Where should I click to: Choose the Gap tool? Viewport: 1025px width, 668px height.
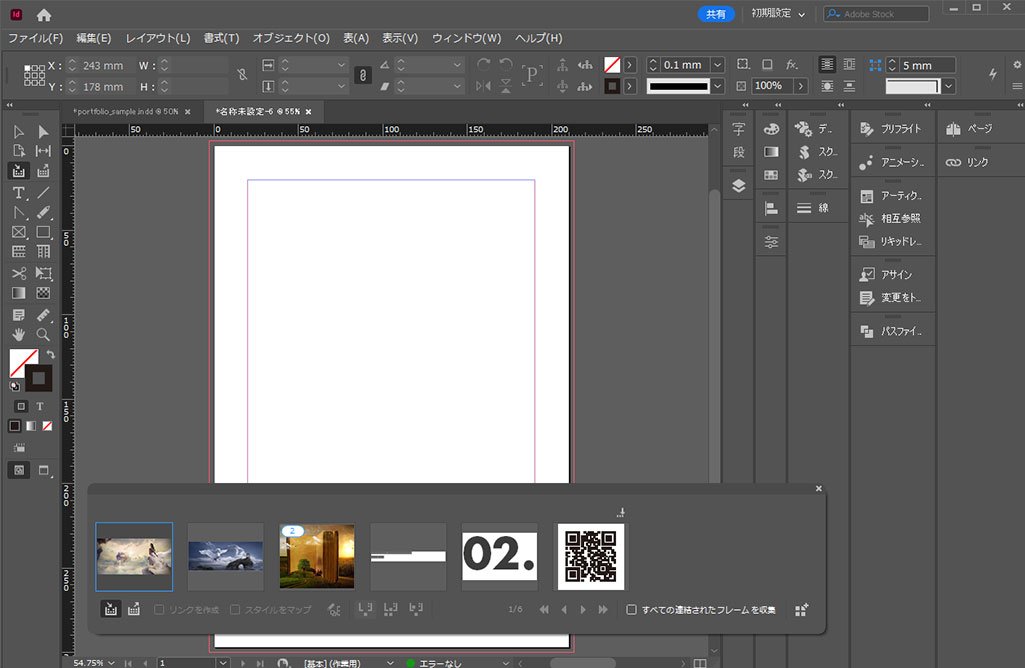[43, 151]
